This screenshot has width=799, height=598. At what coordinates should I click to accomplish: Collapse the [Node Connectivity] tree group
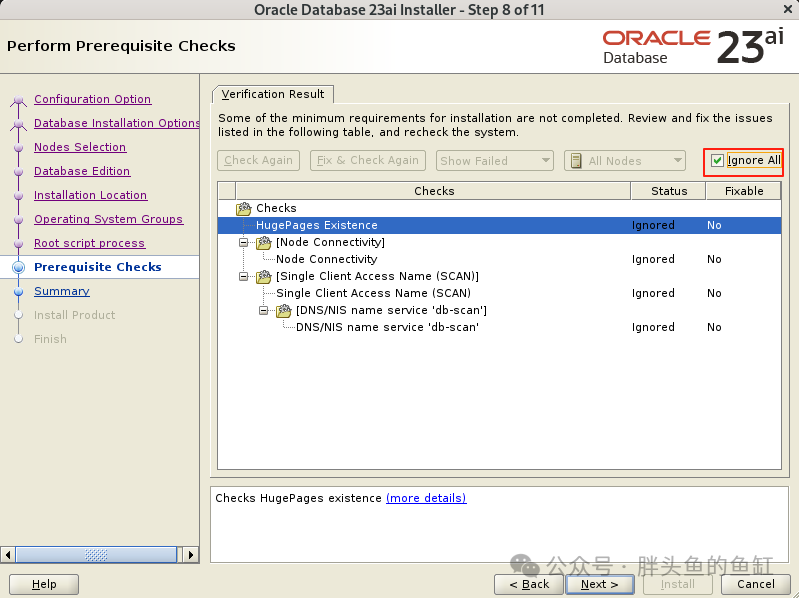pyautogui.click(x=244, y=242)
